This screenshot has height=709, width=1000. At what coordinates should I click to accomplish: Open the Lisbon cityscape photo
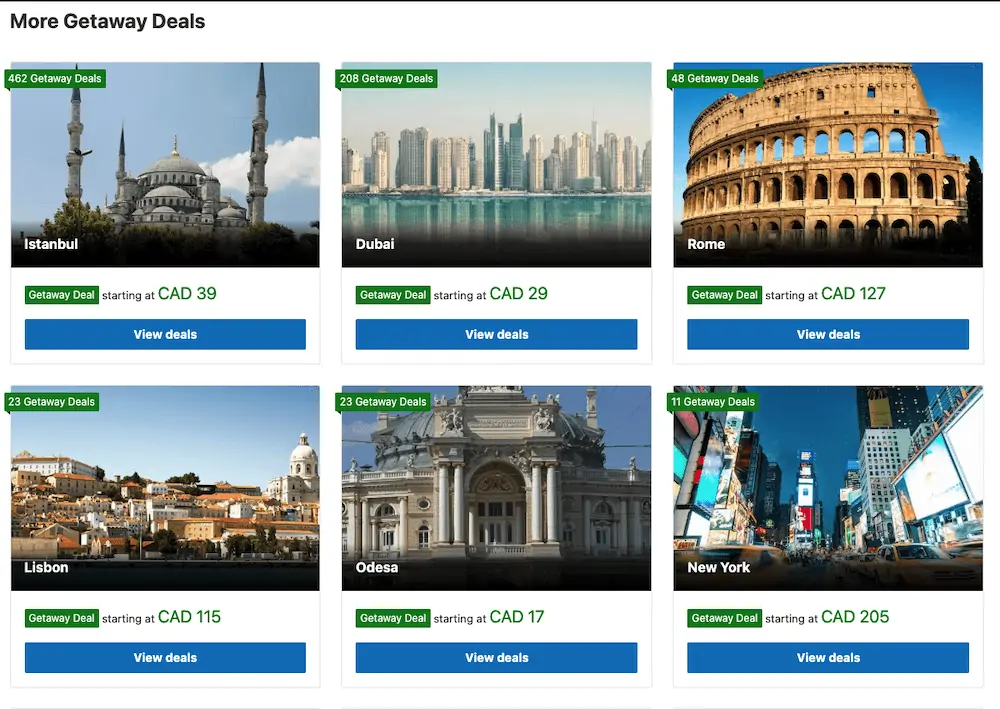pyautogui.click(x=165, y=488)
